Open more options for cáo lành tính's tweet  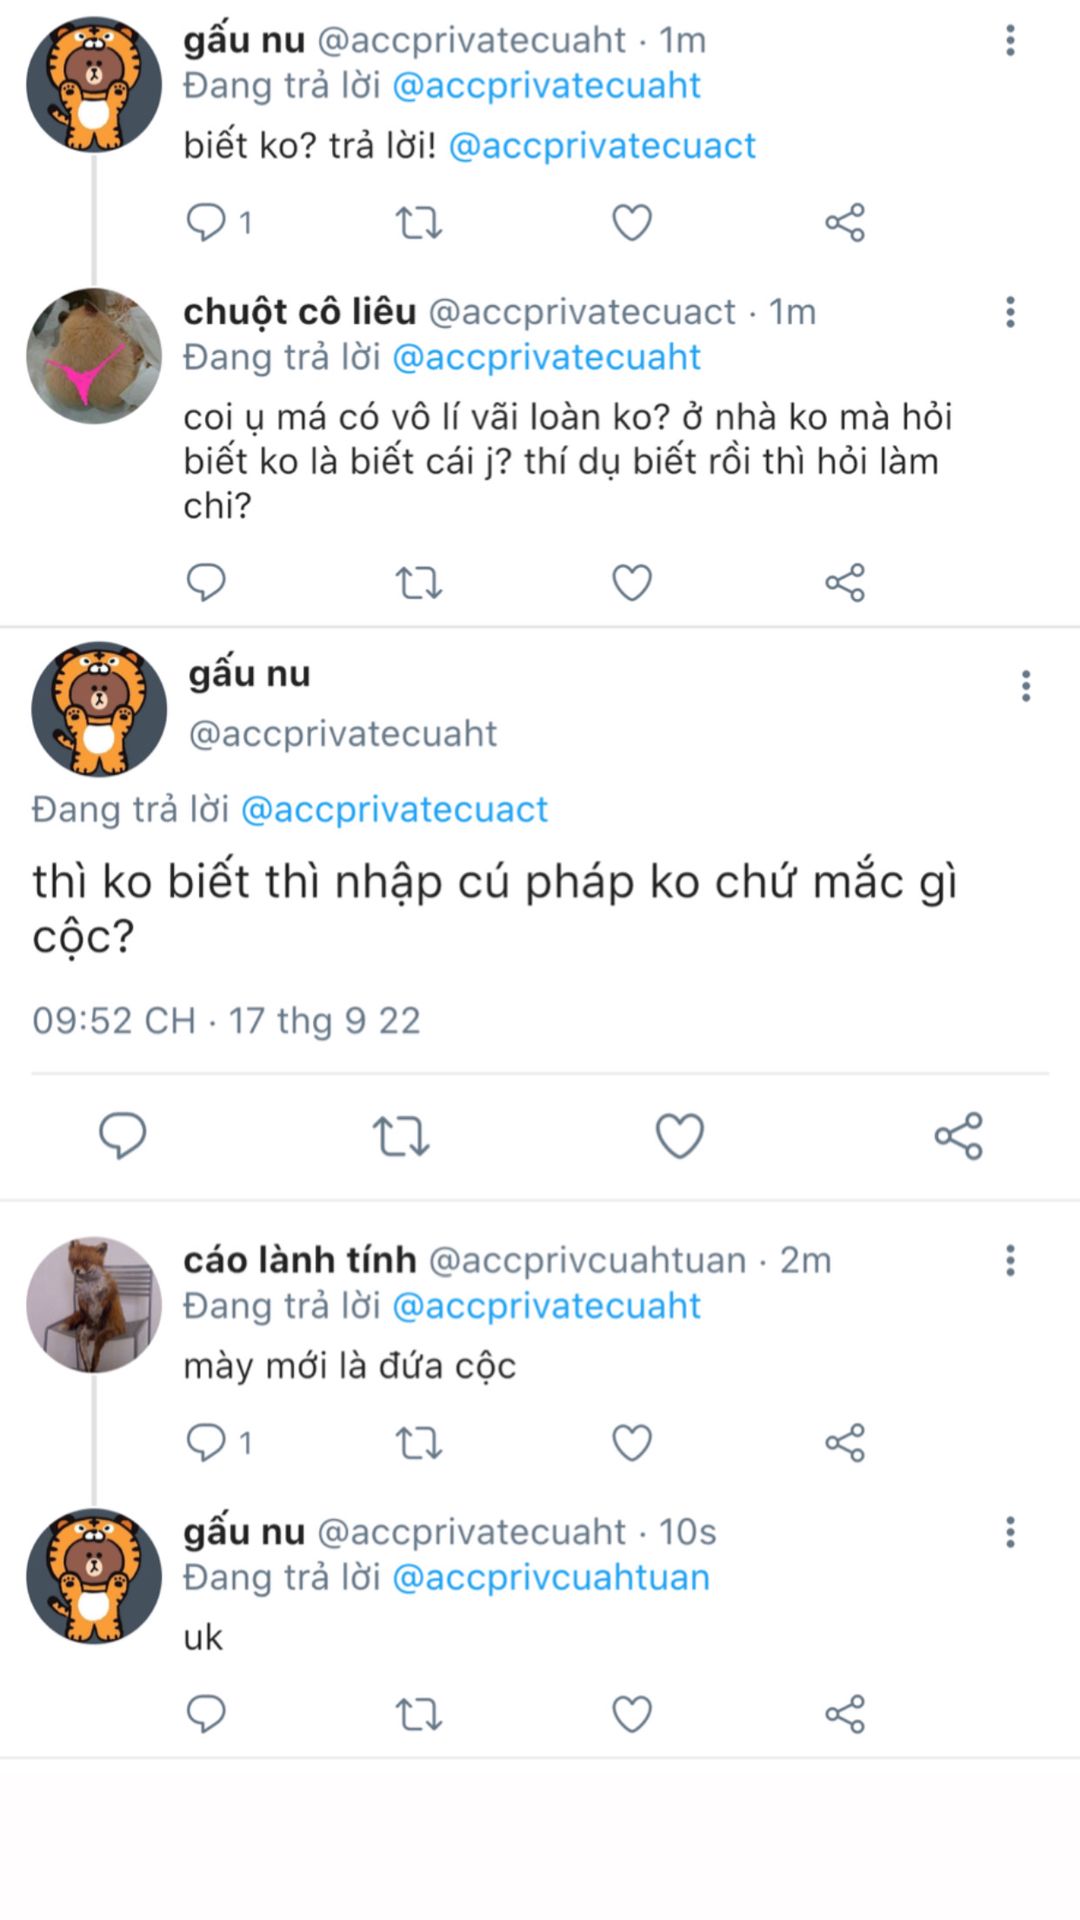1010,1260
